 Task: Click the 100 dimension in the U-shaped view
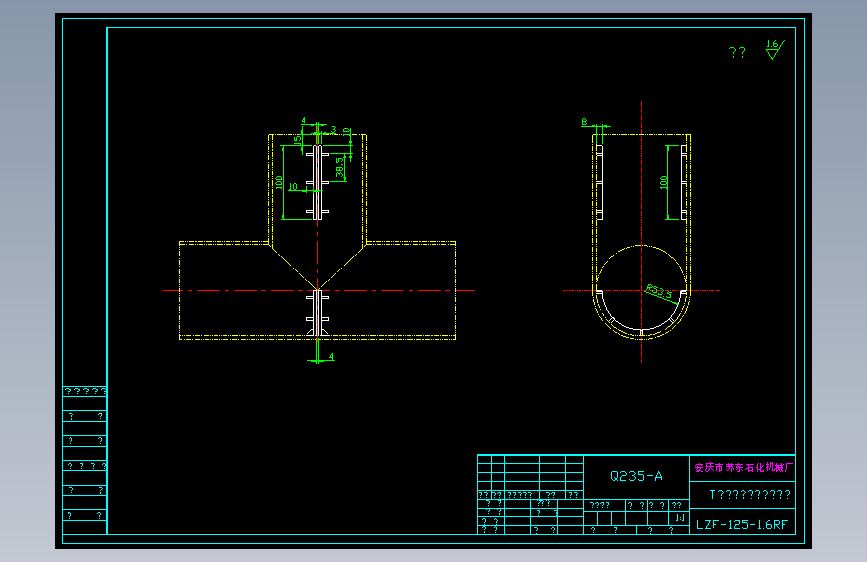[664, 182]
